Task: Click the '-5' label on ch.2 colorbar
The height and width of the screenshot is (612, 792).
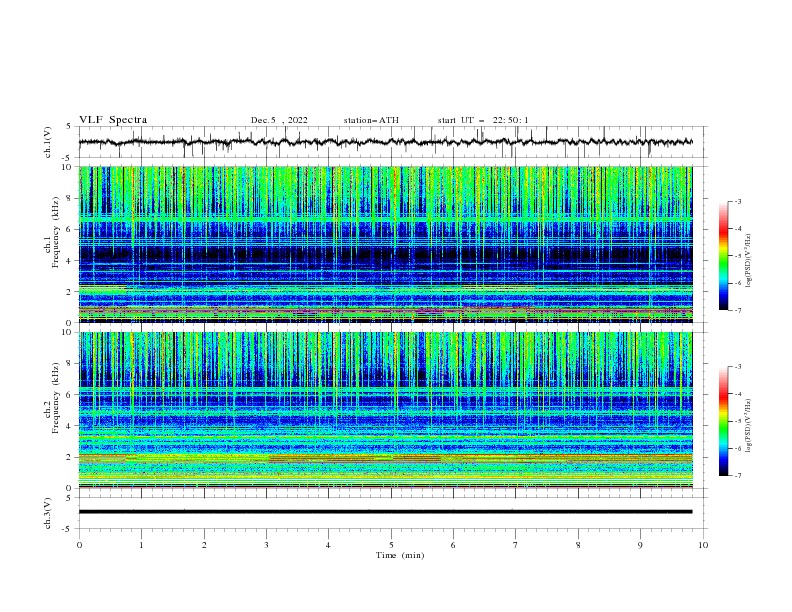Action: [738, 421]
